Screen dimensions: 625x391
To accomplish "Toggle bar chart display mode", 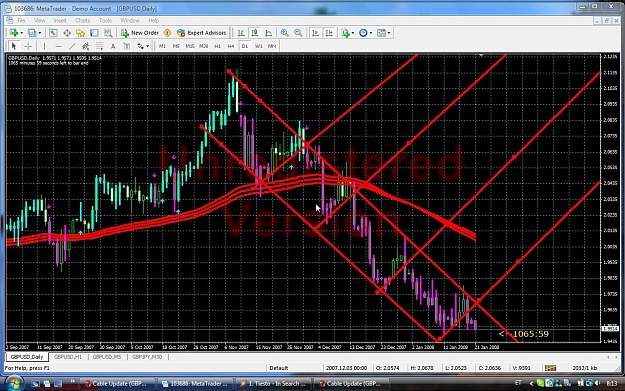I will 241,33.
